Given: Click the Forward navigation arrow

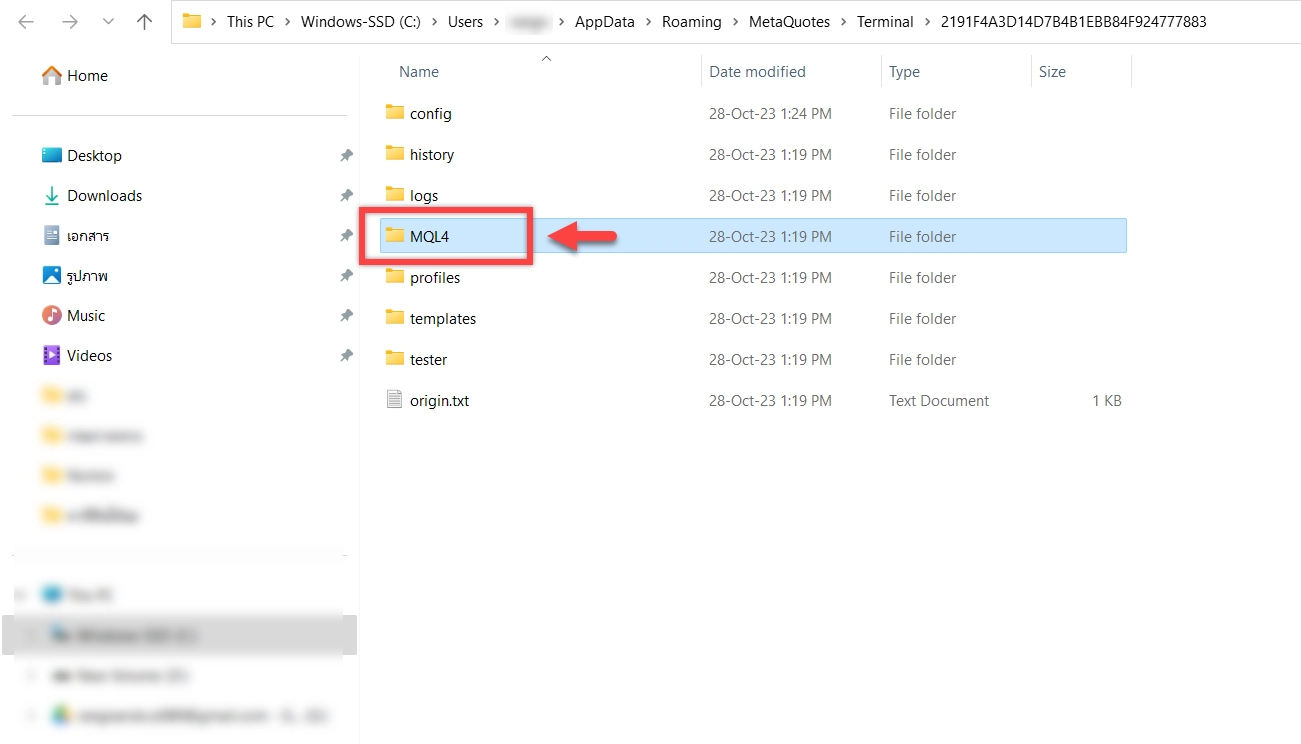Looking at the screenshot, I should click(66, 22).
